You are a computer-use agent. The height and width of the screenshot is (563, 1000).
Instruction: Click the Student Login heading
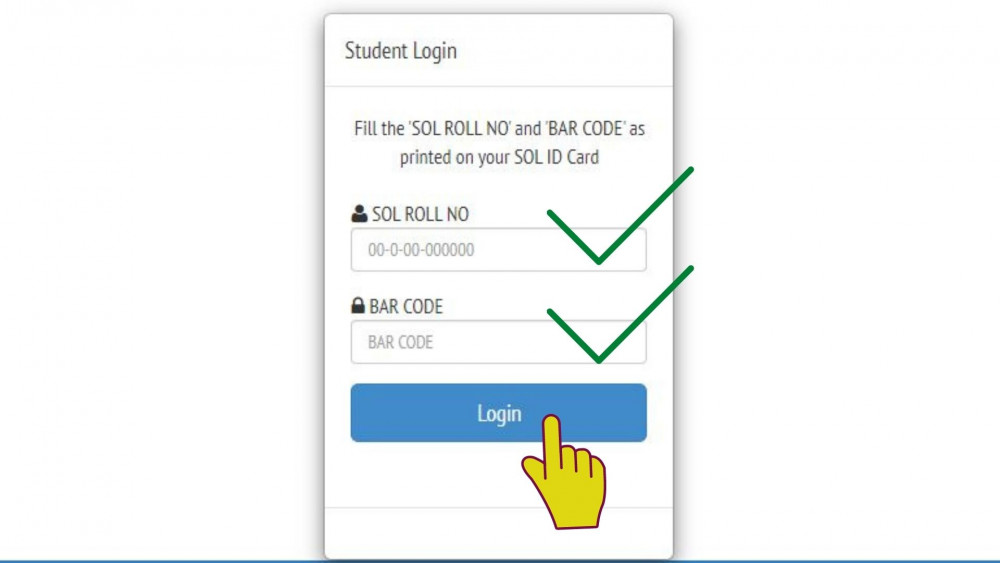[x=401, y=50]
